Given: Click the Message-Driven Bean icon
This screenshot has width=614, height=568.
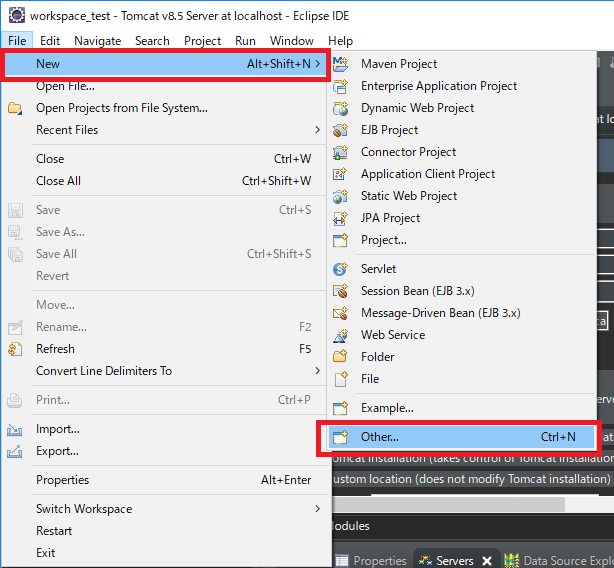Looking at the screenshot, I should pyautogui.click(x=340, y=313).
